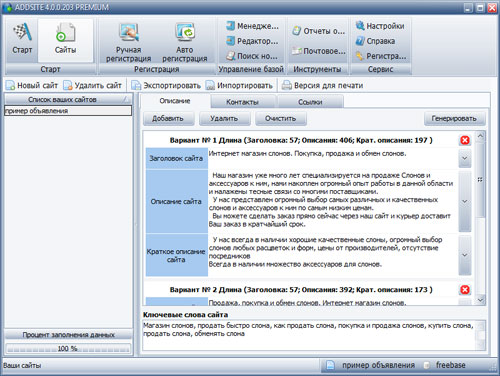The image size is (500, 376).
Task: Click the variants list scrollbar down arrow
Action: (480, 300)
